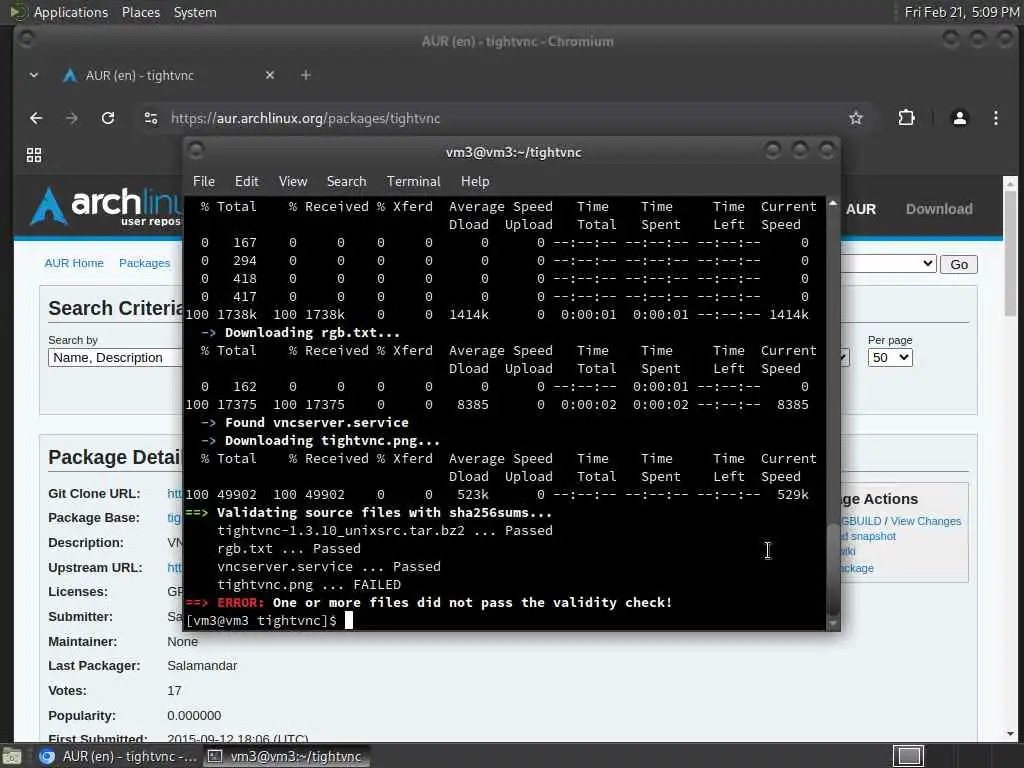The height and width of the screenshot is (768, 1024).
Task: Click Download in Arch navigation bar
Action: point(939,209)
